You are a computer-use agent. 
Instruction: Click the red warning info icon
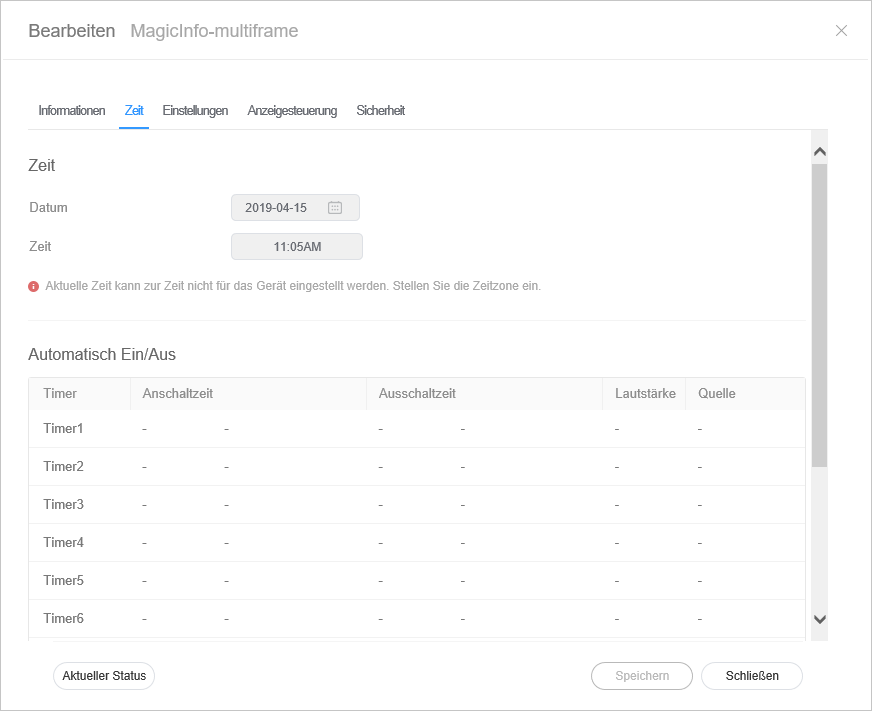point(34,286)
